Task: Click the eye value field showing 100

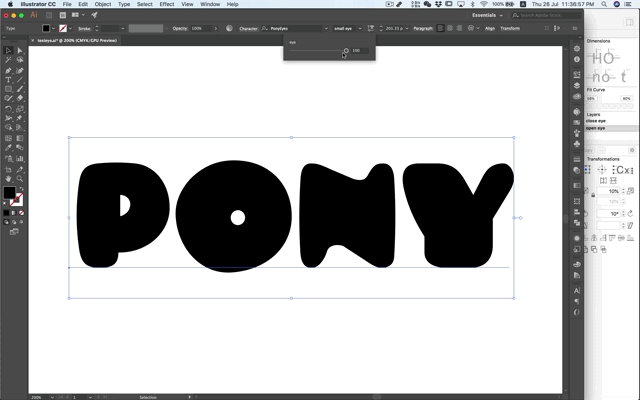Action: 360,51
